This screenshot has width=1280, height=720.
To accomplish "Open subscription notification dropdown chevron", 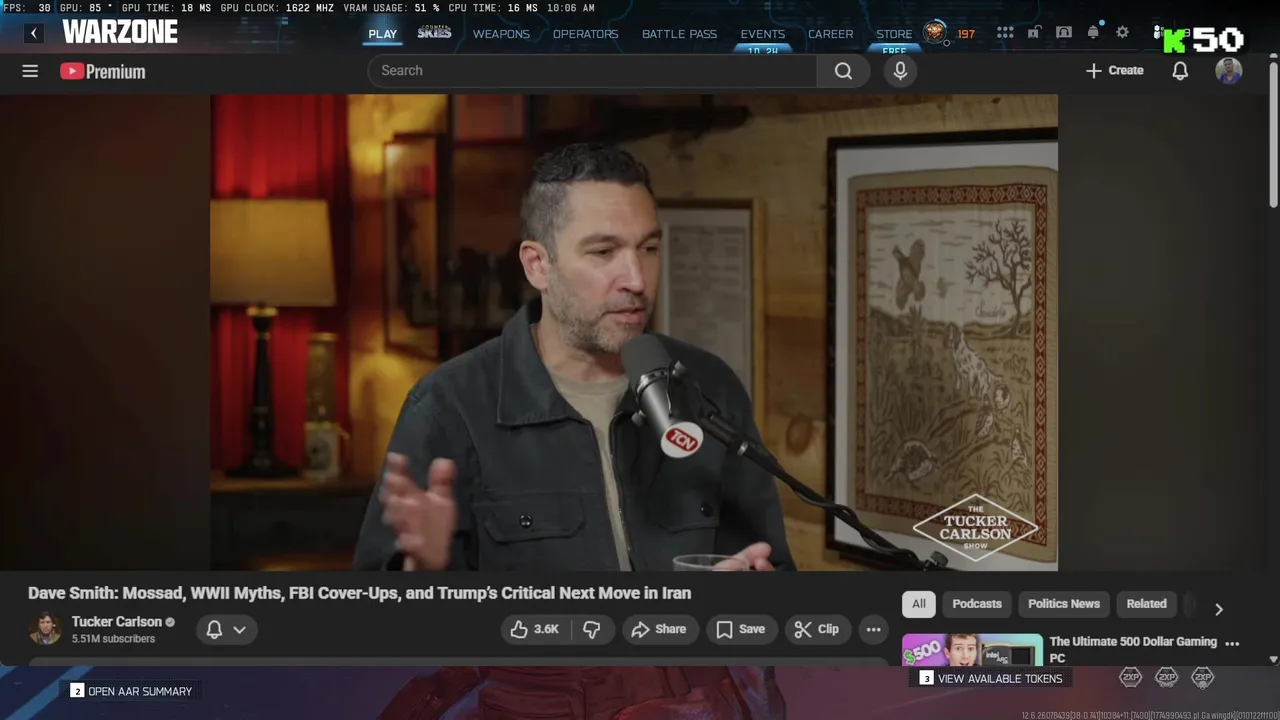I will (239, 629).
